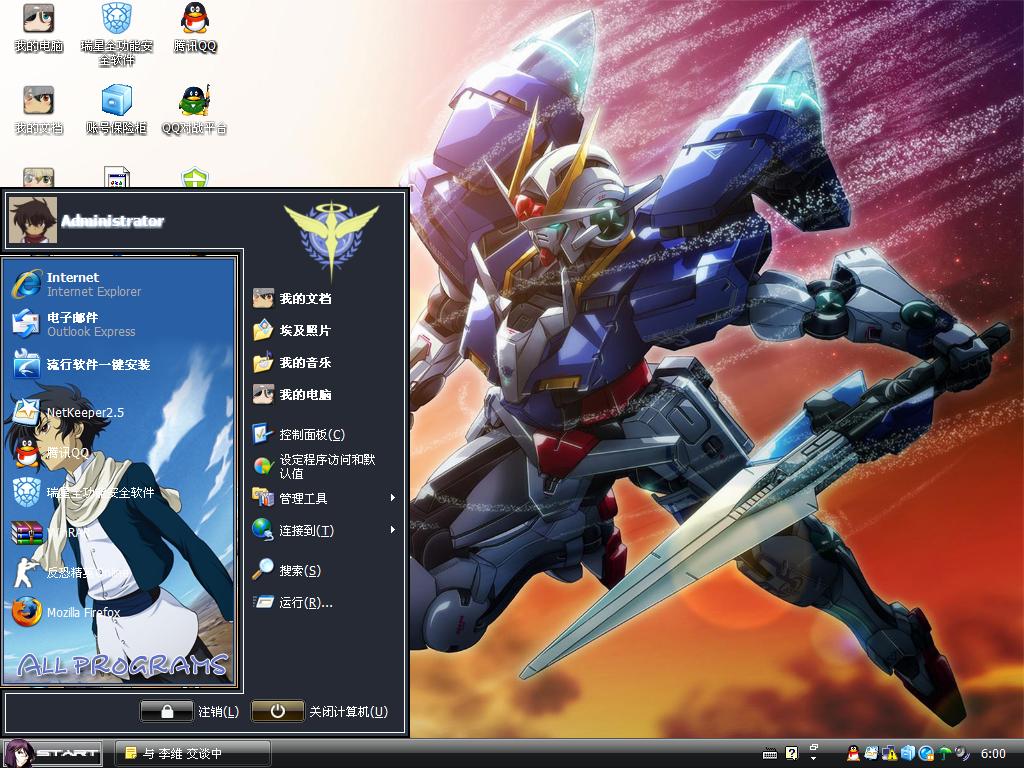The image size is (1024, 768).
Task: Expand All Programs list
Action: click(122, 665)
